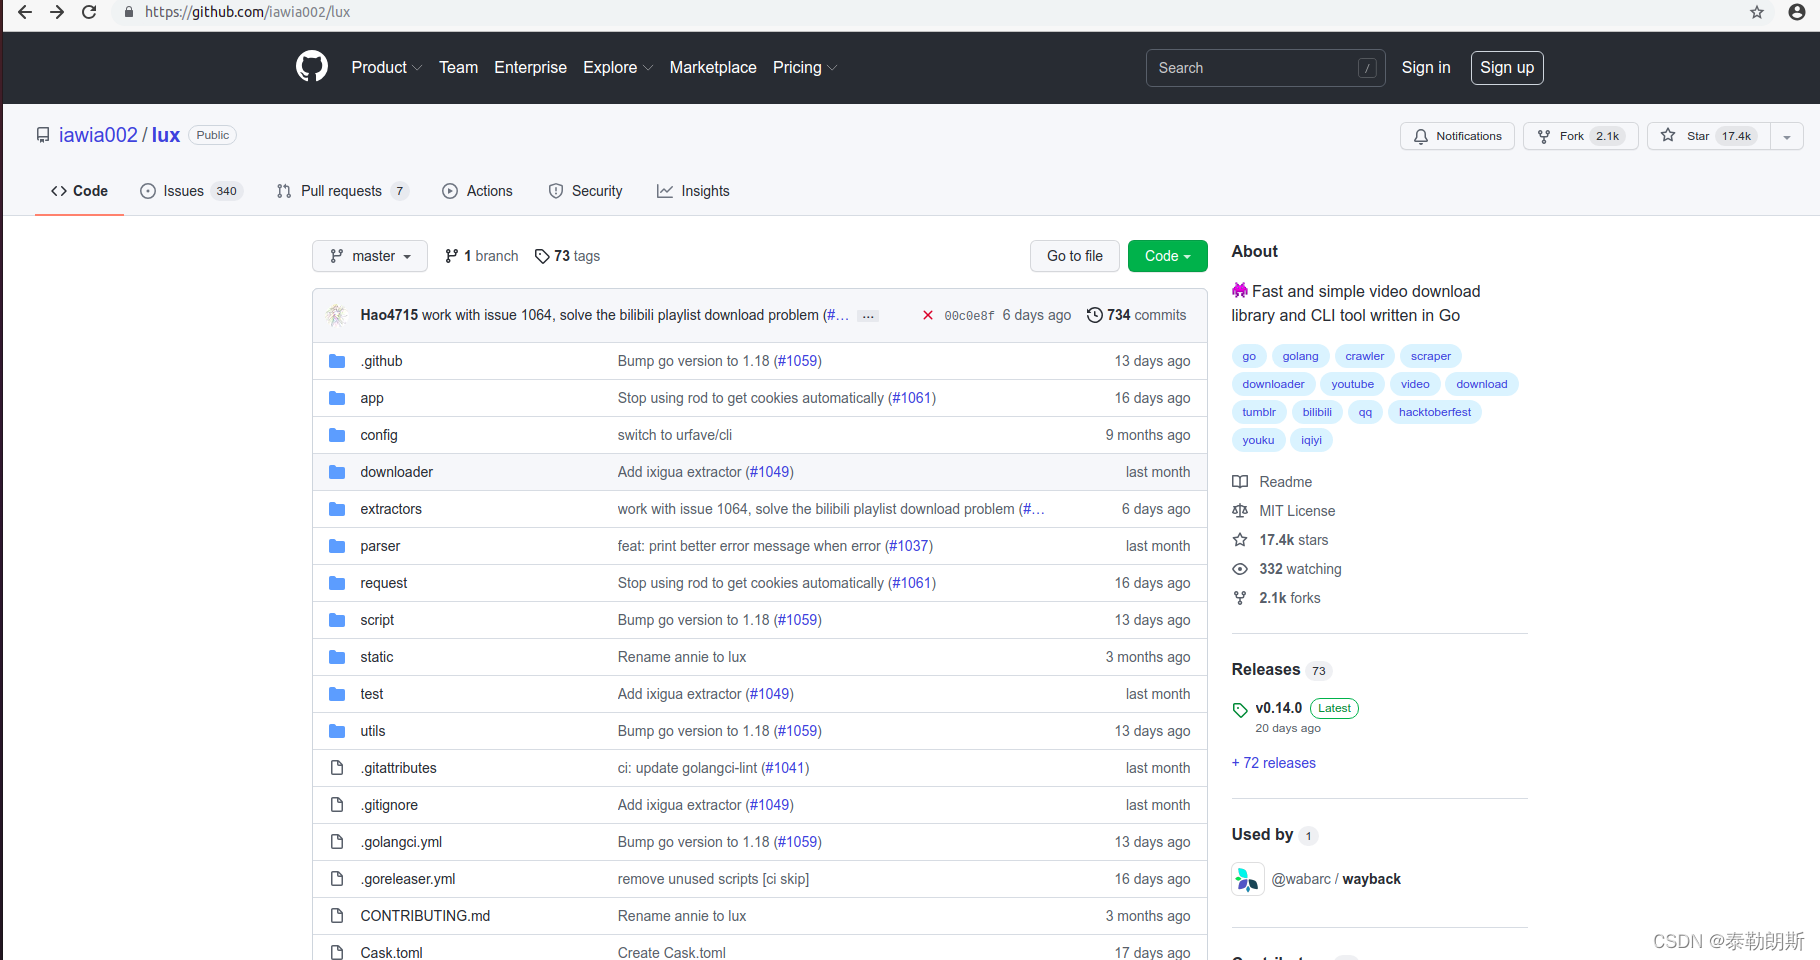
Task: Open the Pull requests tab
Action: pos(342,191)
